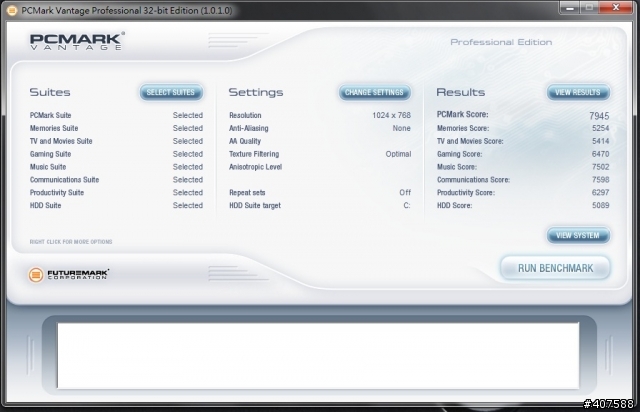Click the Change Settings button
640x412 pixels.
pyautogui.click(x=374, y=92)
